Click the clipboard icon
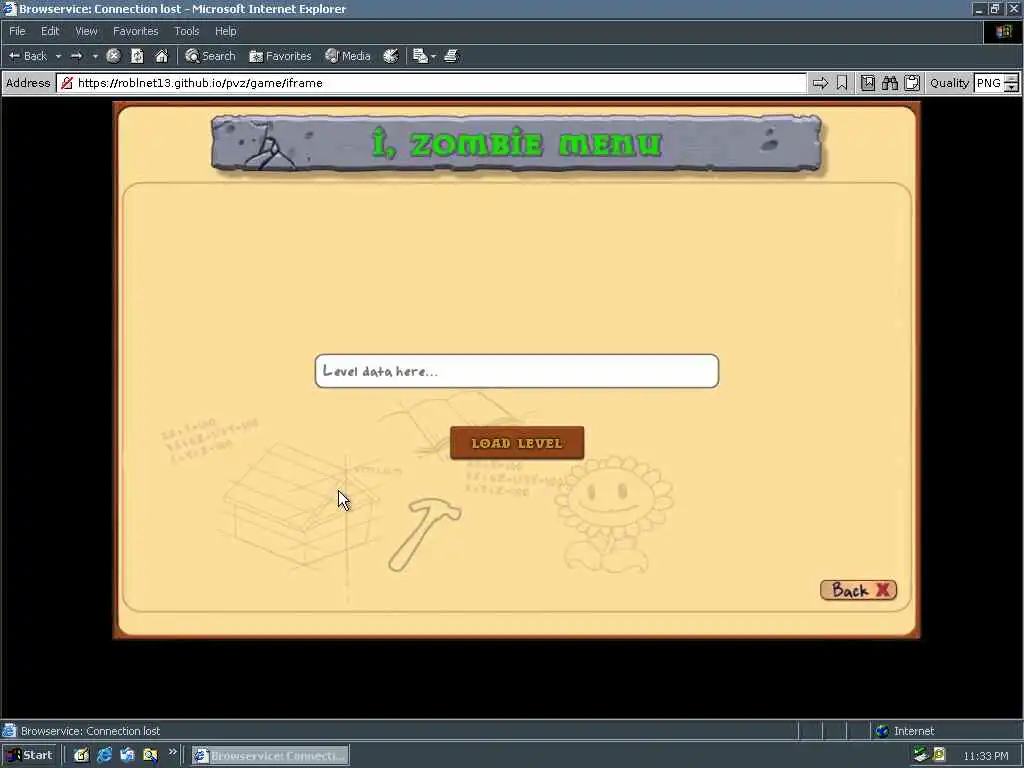 pyautogui.click(x=912, y=83)
